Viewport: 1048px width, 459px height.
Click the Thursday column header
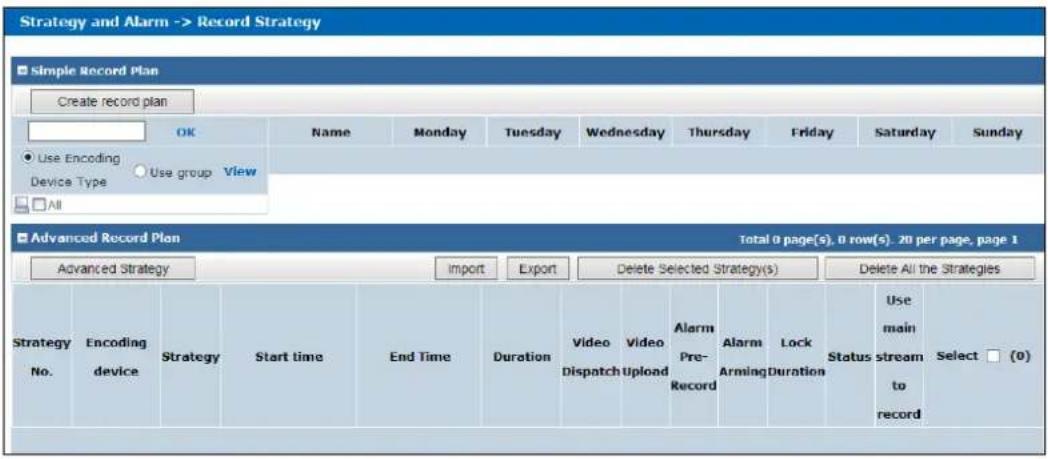coord(719,132)
